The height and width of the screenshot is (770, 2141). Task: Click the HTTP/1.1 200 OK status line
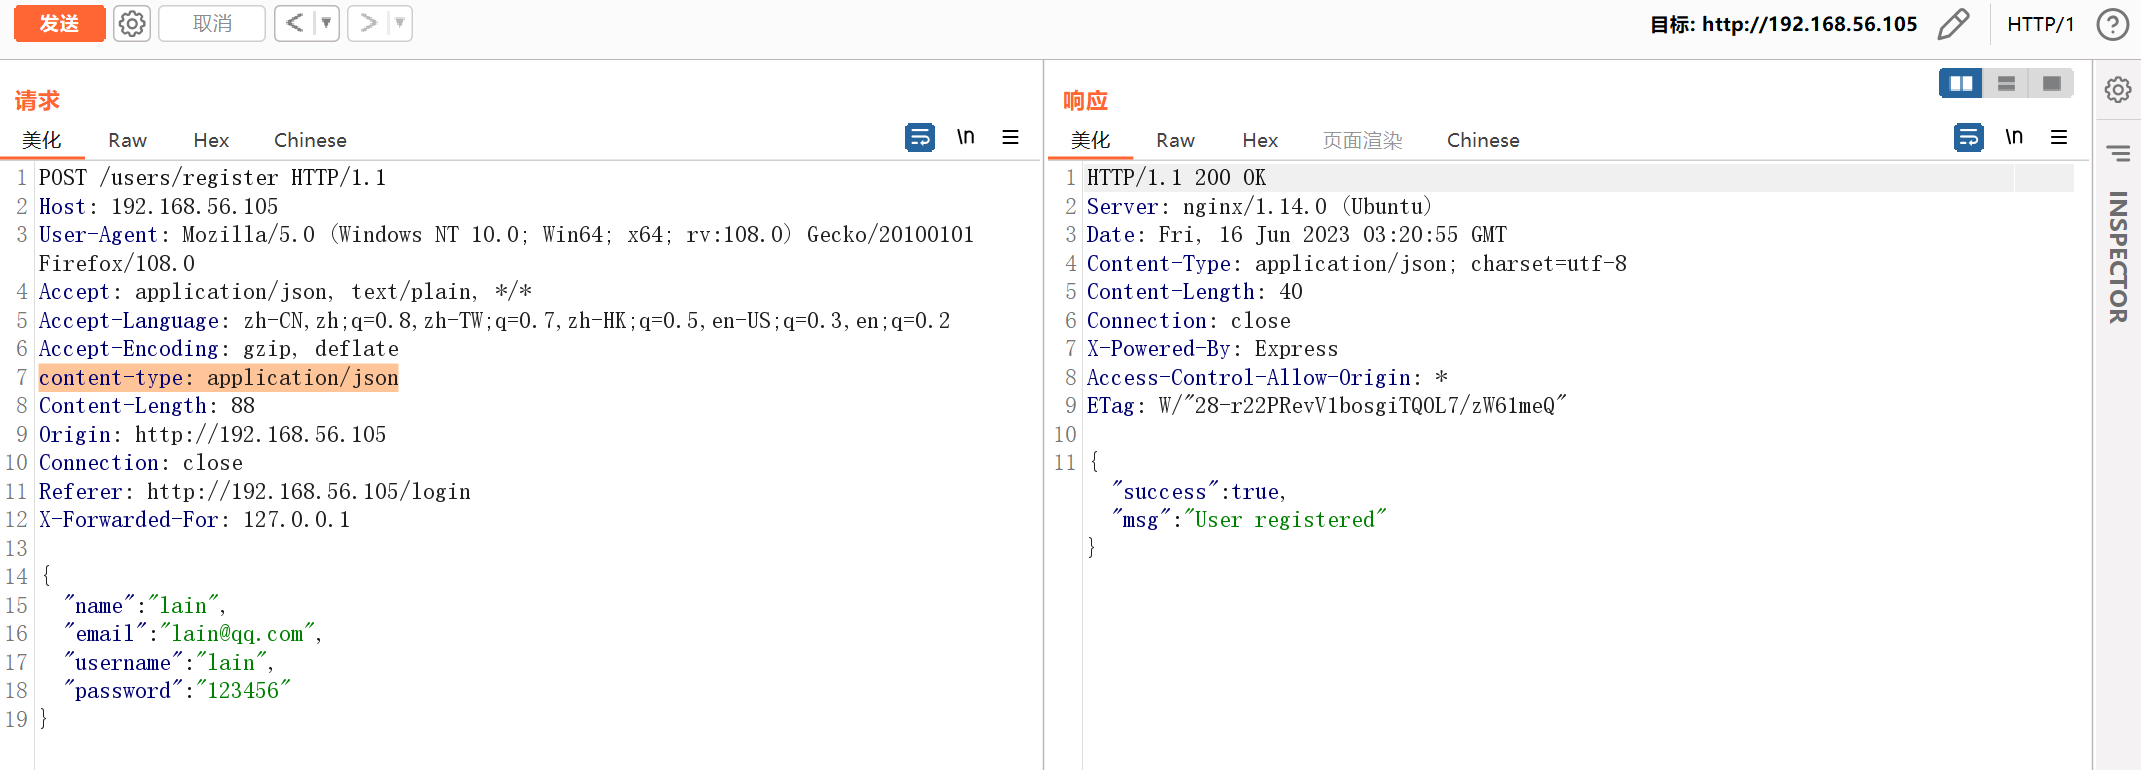1176,178
